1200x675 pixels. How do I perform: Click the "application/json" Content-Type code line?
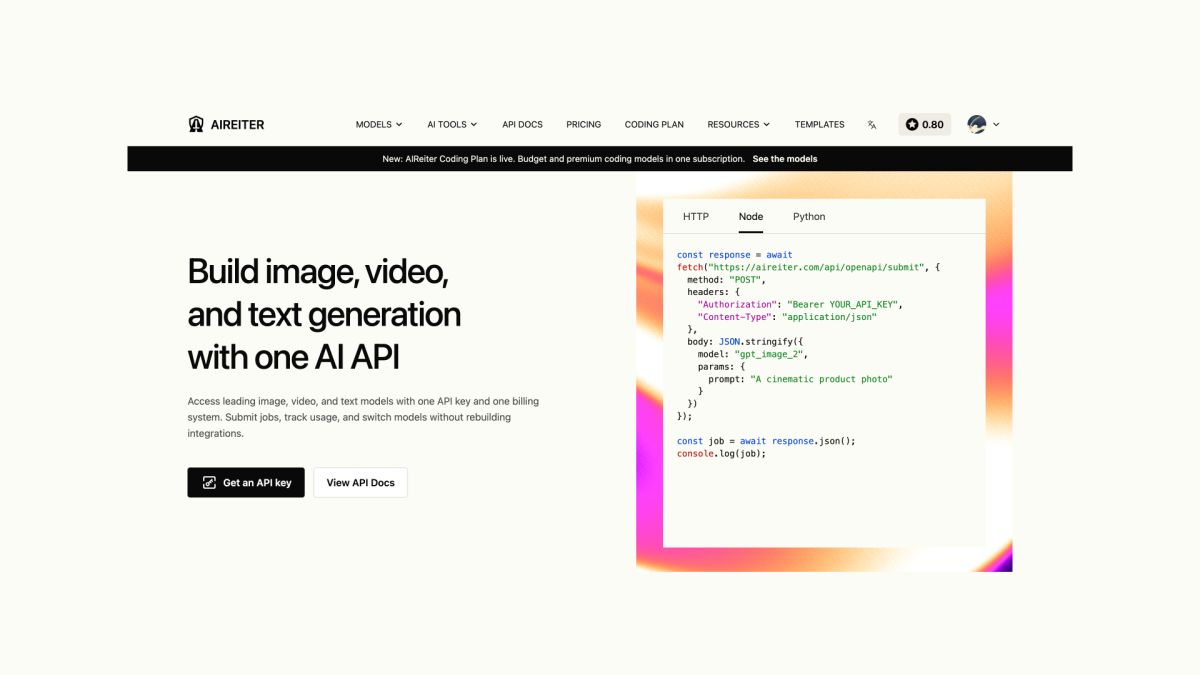pyautogui.click(x=787, y=317)
